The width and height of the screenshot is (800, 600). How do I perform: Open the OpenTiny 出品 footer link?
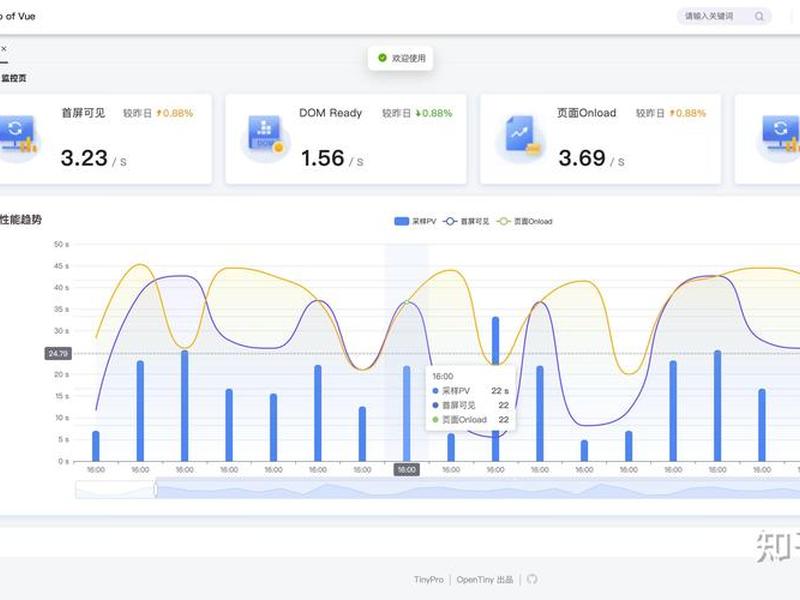pos(485,580)
